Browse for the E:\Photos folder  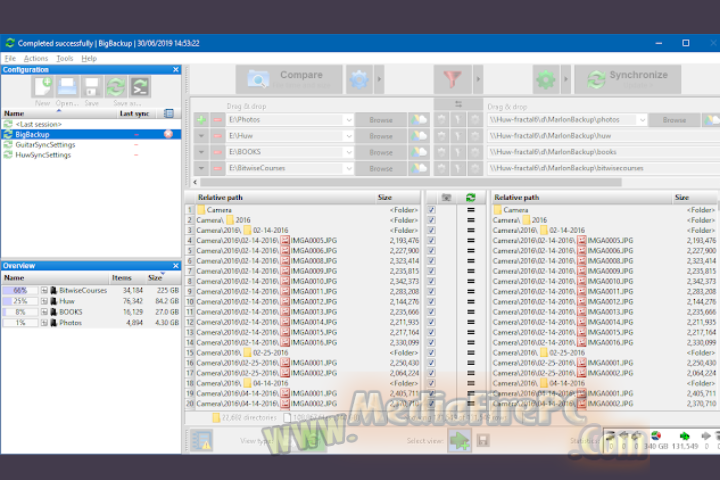click(x=381, y=120)
